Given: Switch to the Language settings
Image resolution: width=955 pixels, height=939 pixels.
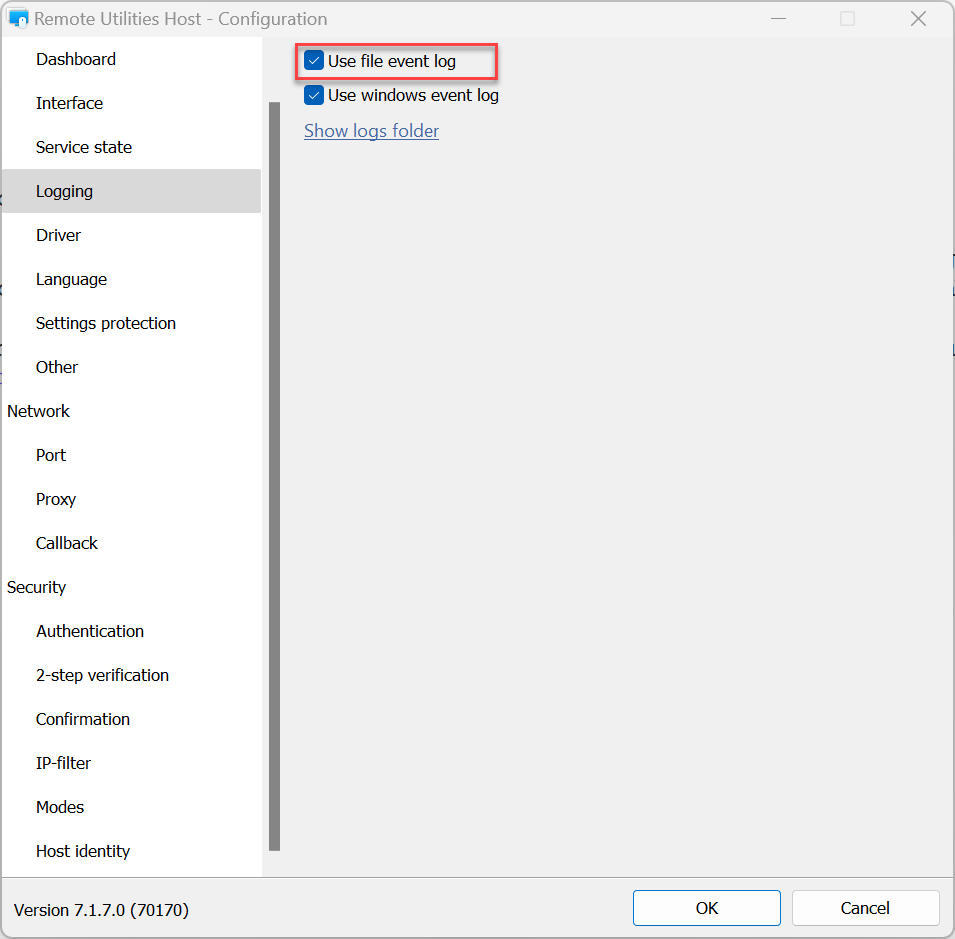Looking at the screenshot, I should (132, 279).
